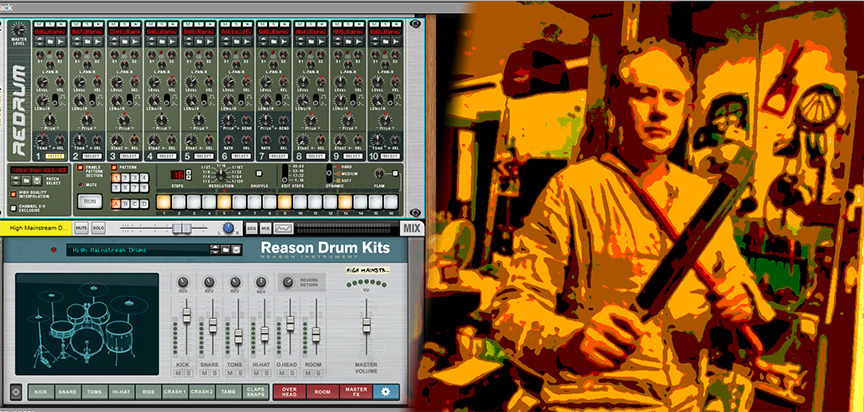Change Redrum patch with Patch Select arrows

pos(16,180)
